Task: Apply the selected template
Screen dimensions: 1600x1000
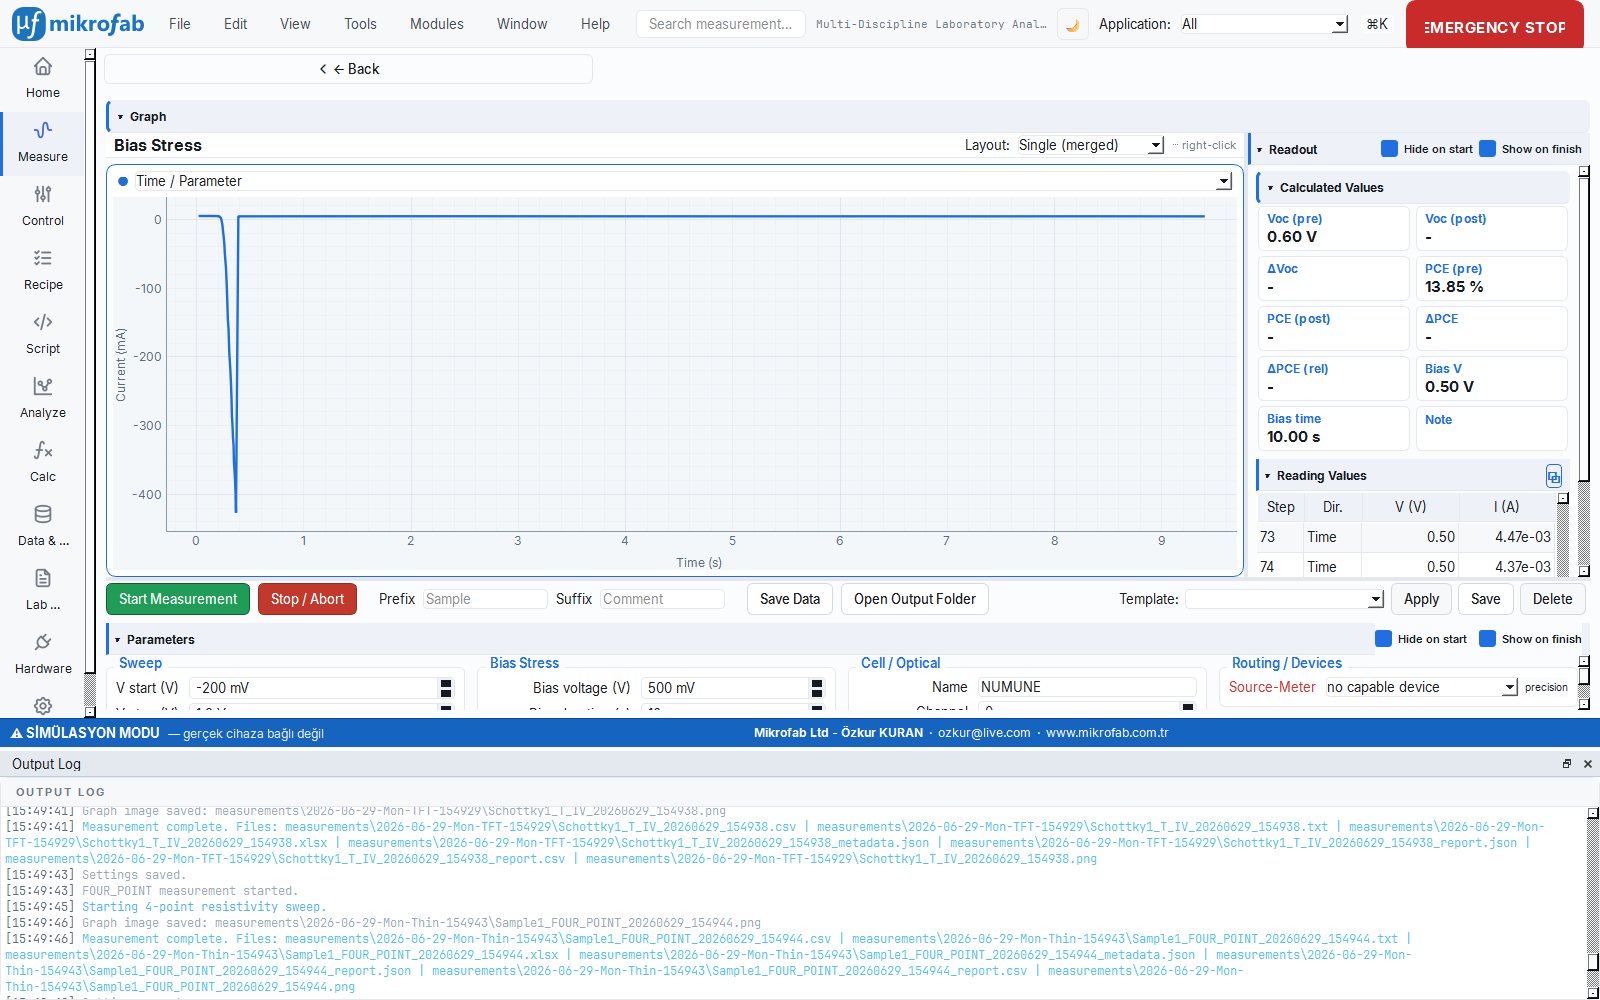Action: tap(1421, 599)
